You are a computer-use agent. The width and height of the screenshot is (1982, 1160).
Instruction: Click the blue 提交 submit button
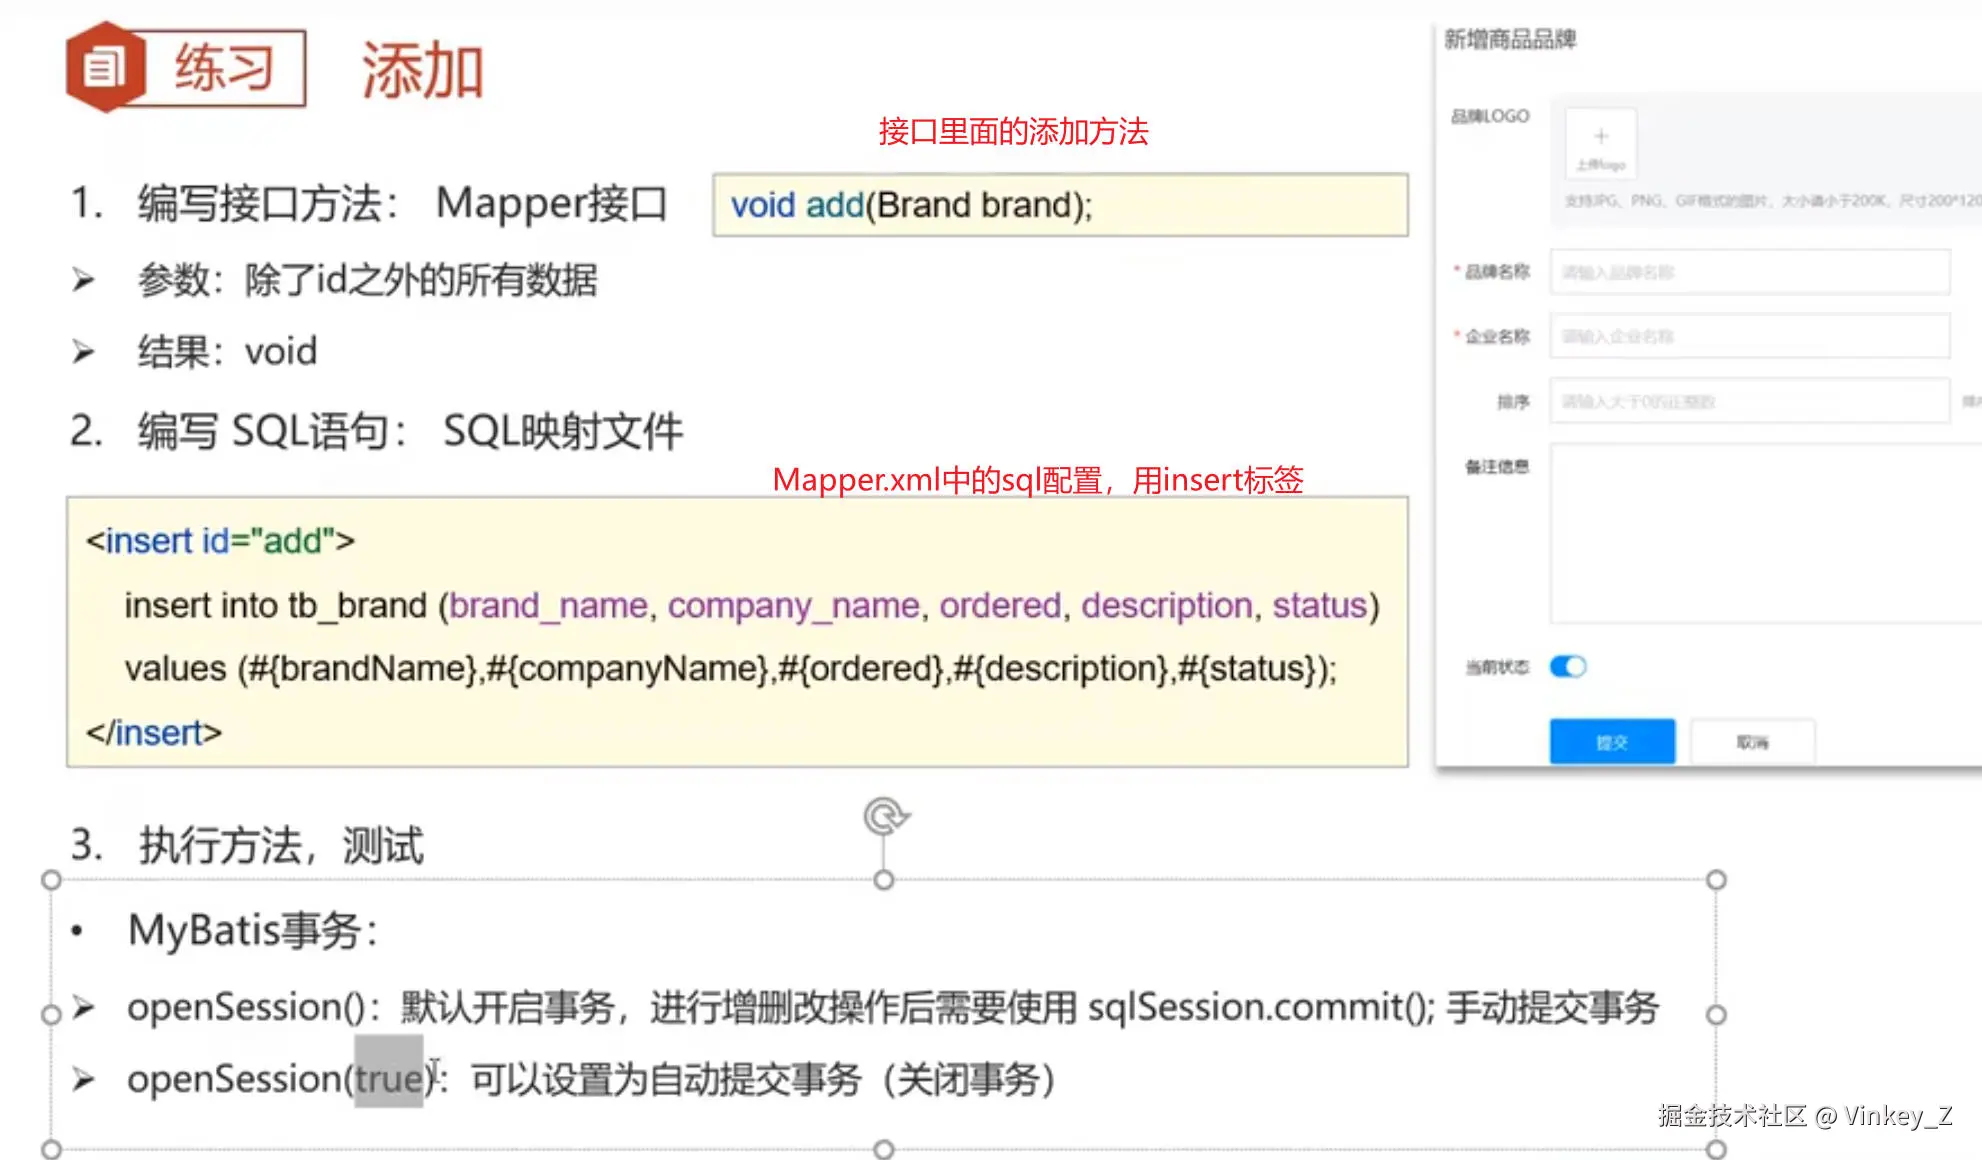(1612, 742)
